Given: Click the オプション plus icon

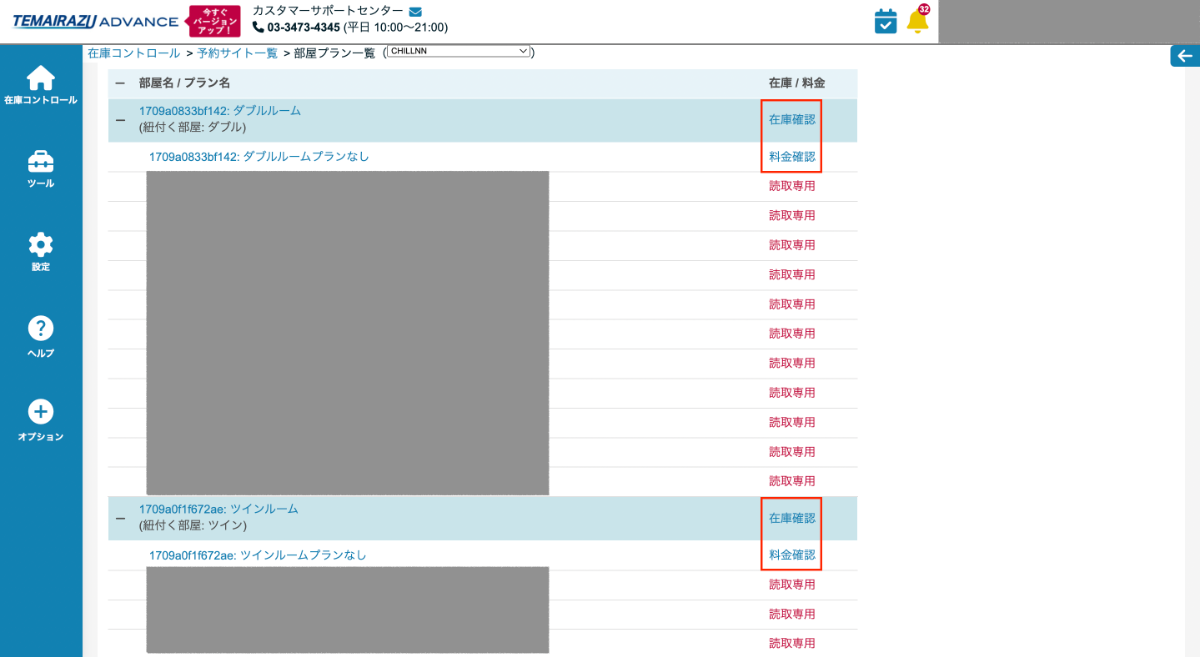Looking at the screenshot, I should (40, 412).
